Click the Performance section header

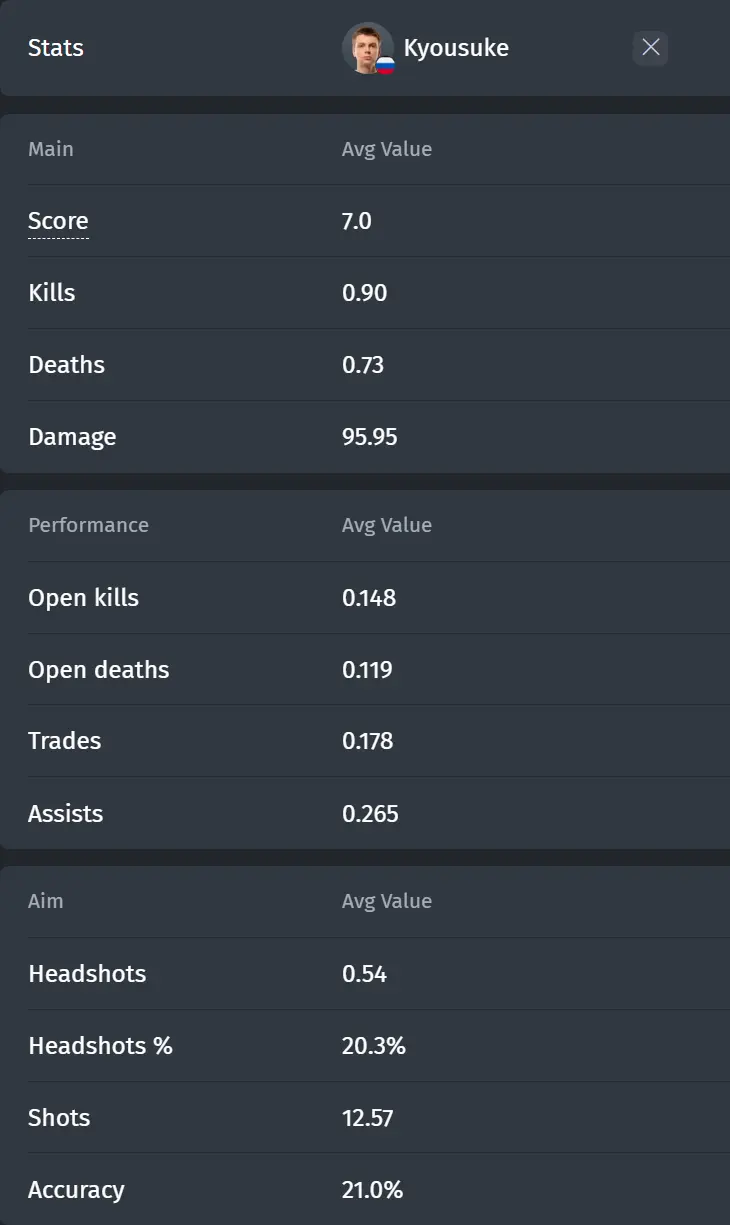[x=88, y=525]
